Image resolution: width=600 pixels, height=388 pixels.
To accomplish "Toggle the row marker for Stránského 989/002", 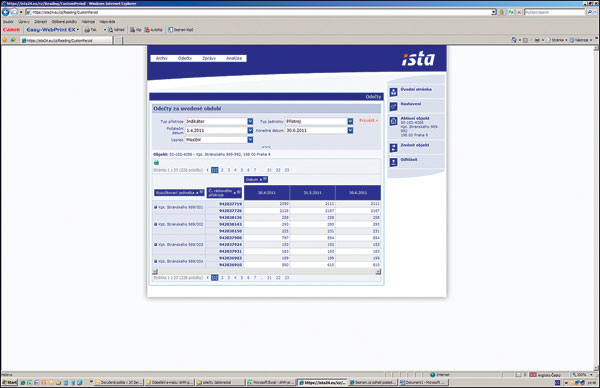I will click(156, 224).
